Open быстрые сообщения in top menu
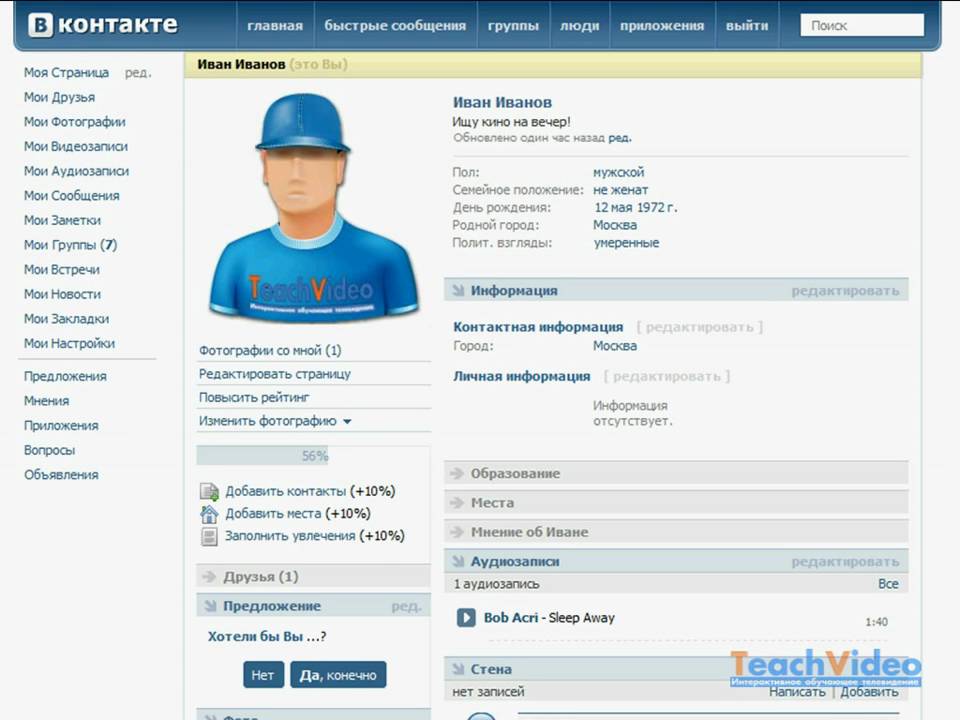The image size is (960, 720). (395, 26)
